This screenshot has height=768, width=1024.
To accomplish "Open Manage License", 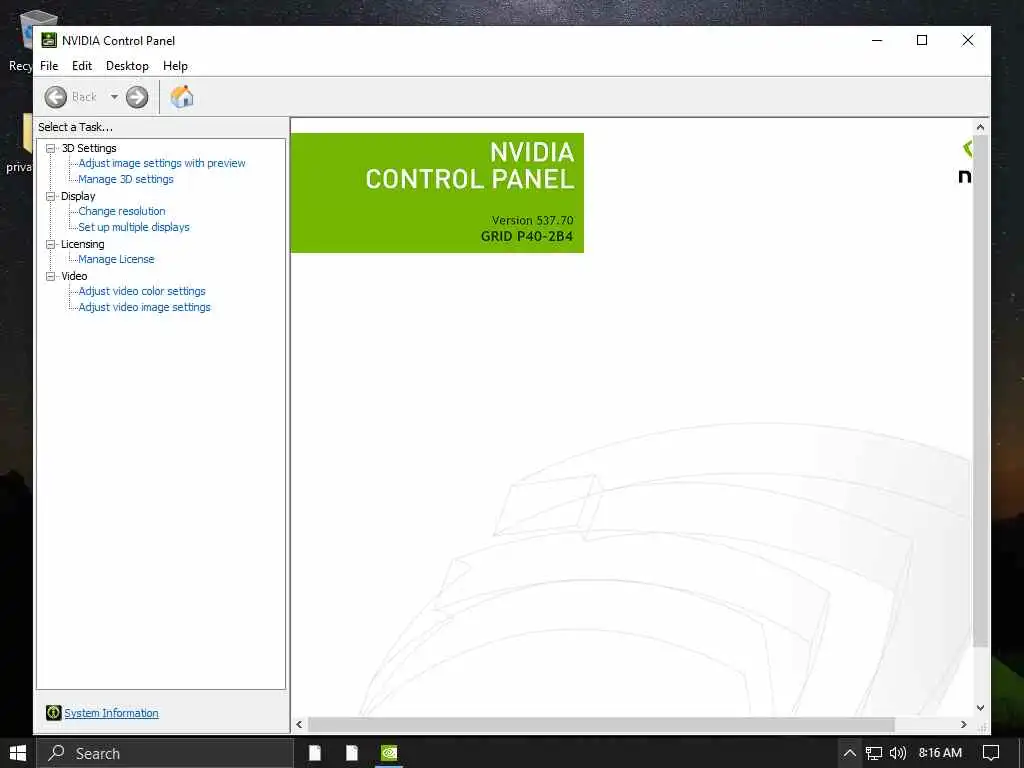I will coord(116,259).
